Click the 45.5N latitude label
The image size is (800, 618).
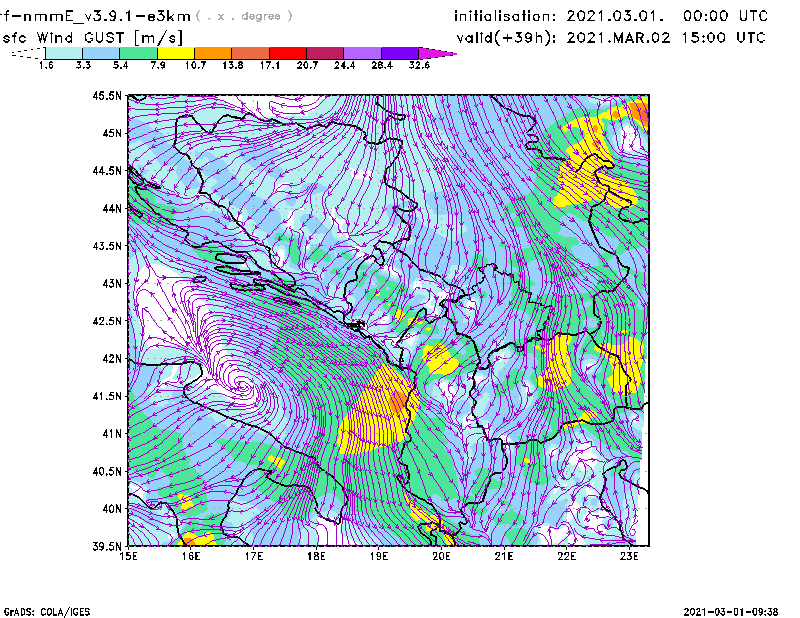(107, 95)
